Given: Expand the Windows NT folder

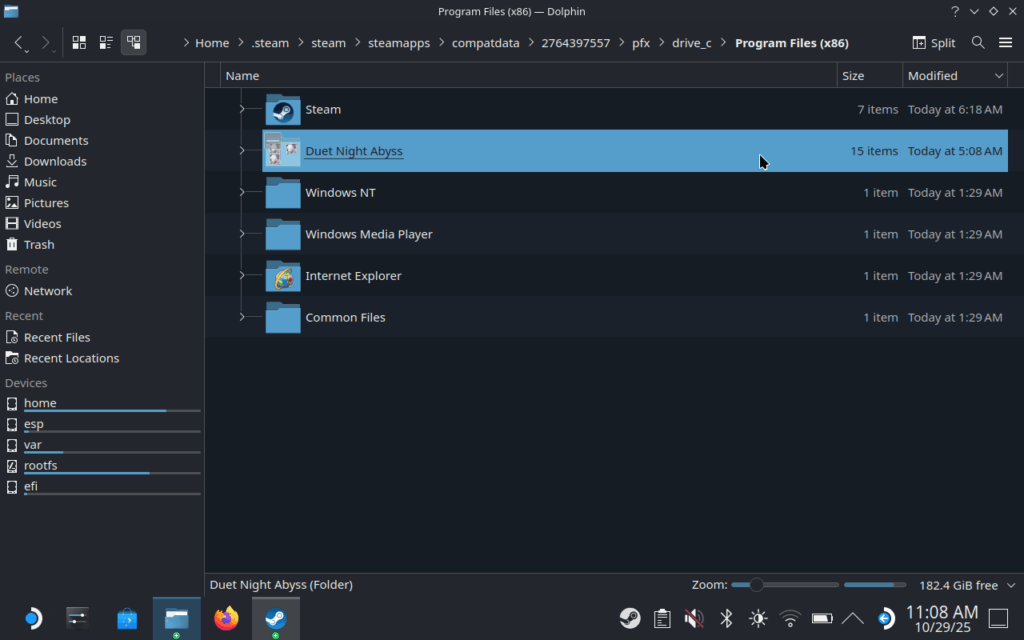Looking at the screenshot, I should tap(240, 192).
